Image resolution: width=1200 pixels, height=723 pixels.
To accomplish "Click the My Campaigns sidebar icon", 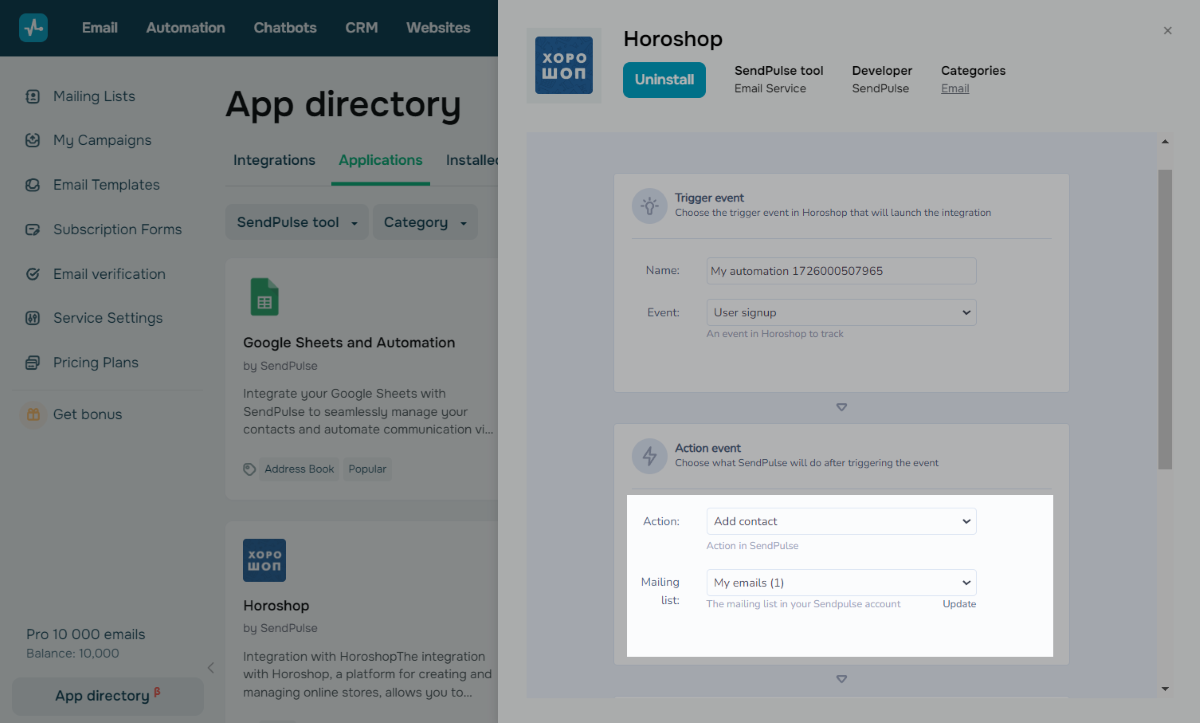I will [33, 141].
